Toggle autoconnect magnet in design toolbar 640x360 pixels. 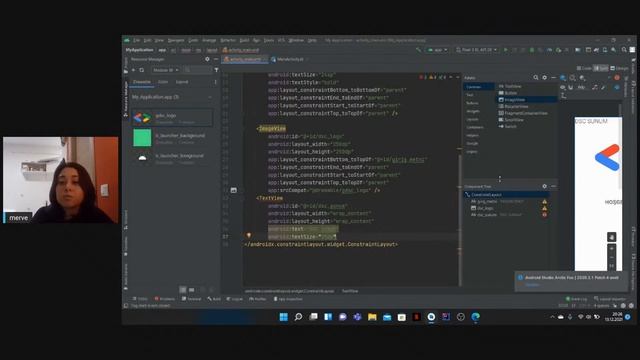tap(571, 87)
